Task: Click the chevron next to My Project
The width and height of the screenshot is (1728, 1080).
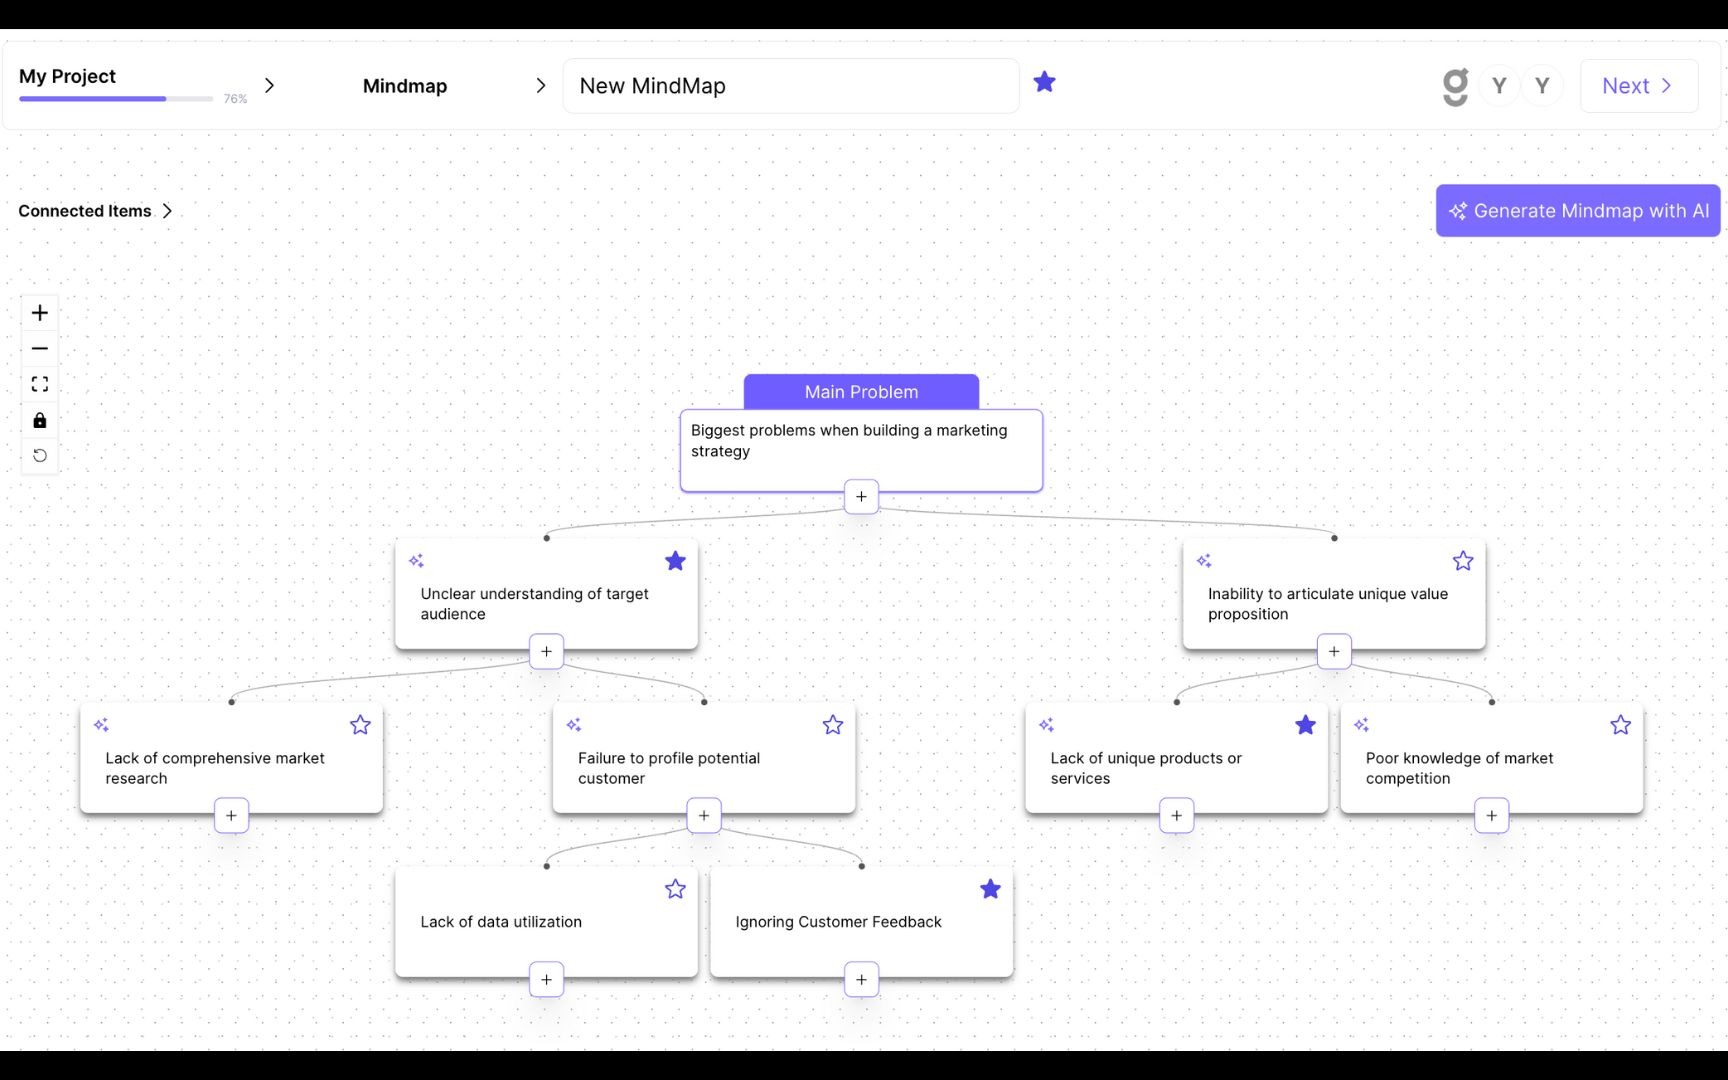Action: [x=269, y=86]
